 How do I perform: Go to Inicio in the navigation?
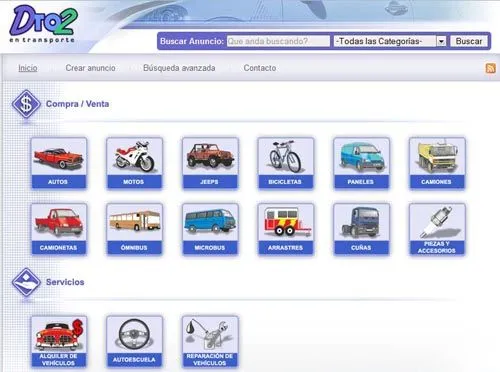pos(28,68)
